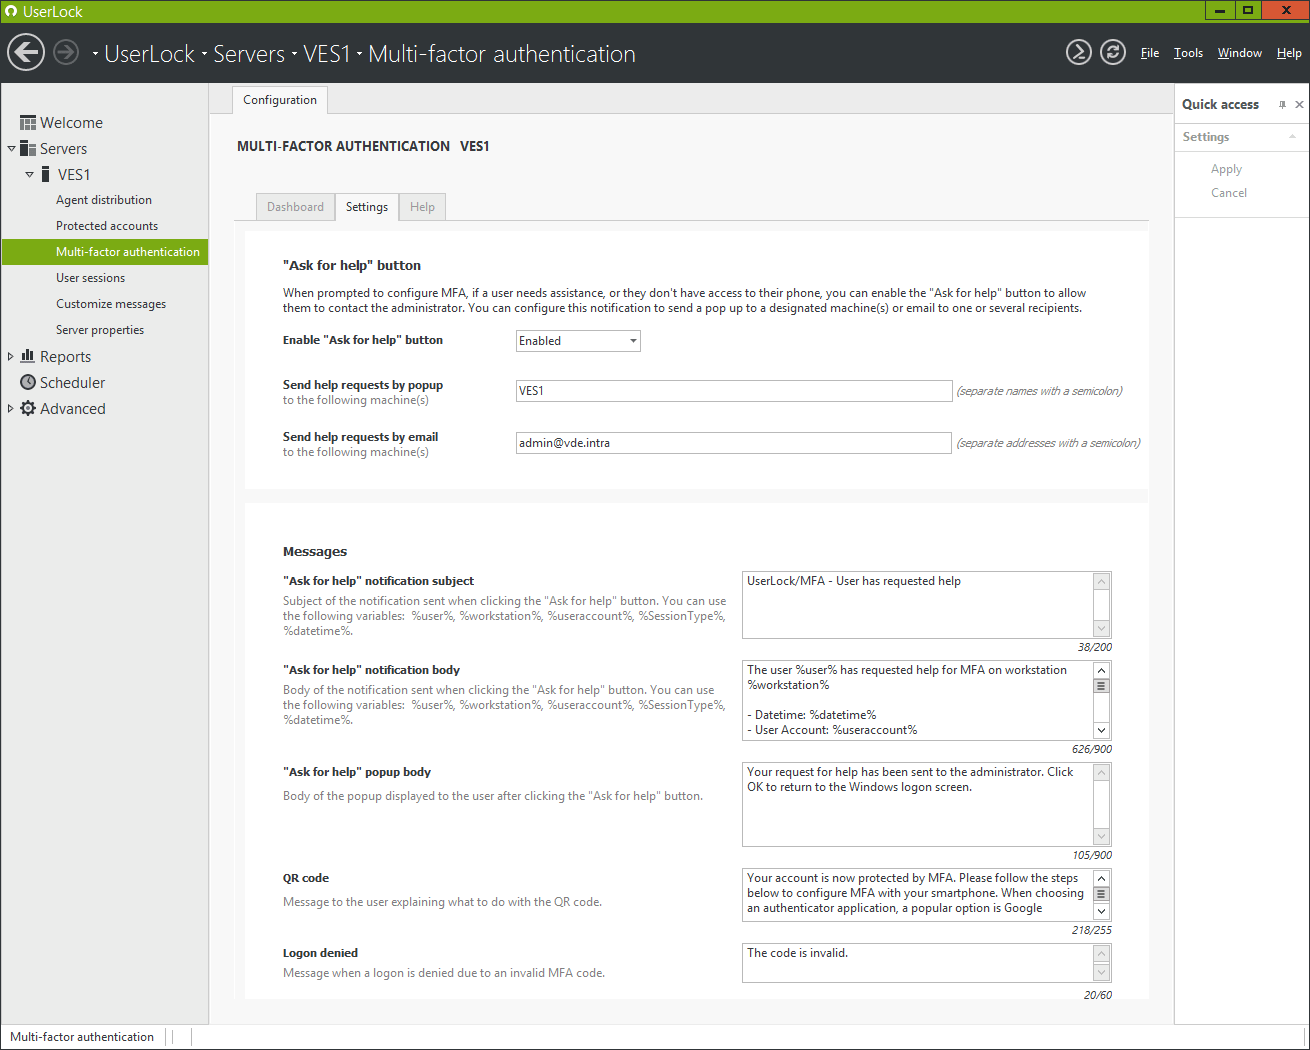Image resolution: width=1310 pixels, height=1050 pixels.
Task: Click scroll up arrow in QR code box
Action: [x=1101, y=878]
